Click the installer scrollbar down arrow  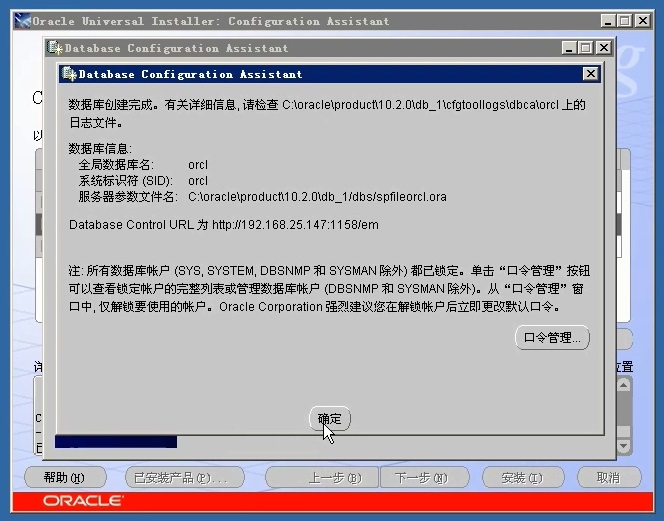(x=623, y=446)
